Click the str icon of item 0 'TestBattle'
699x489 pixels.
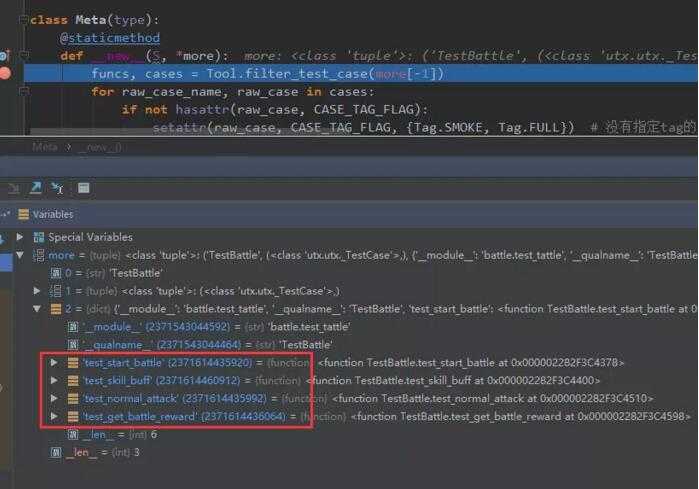point(56,273)
